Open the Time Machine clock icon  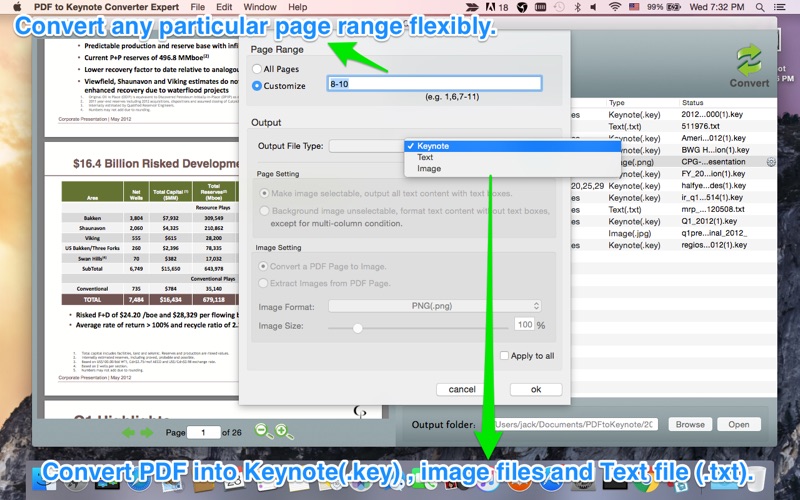(560, 7)
